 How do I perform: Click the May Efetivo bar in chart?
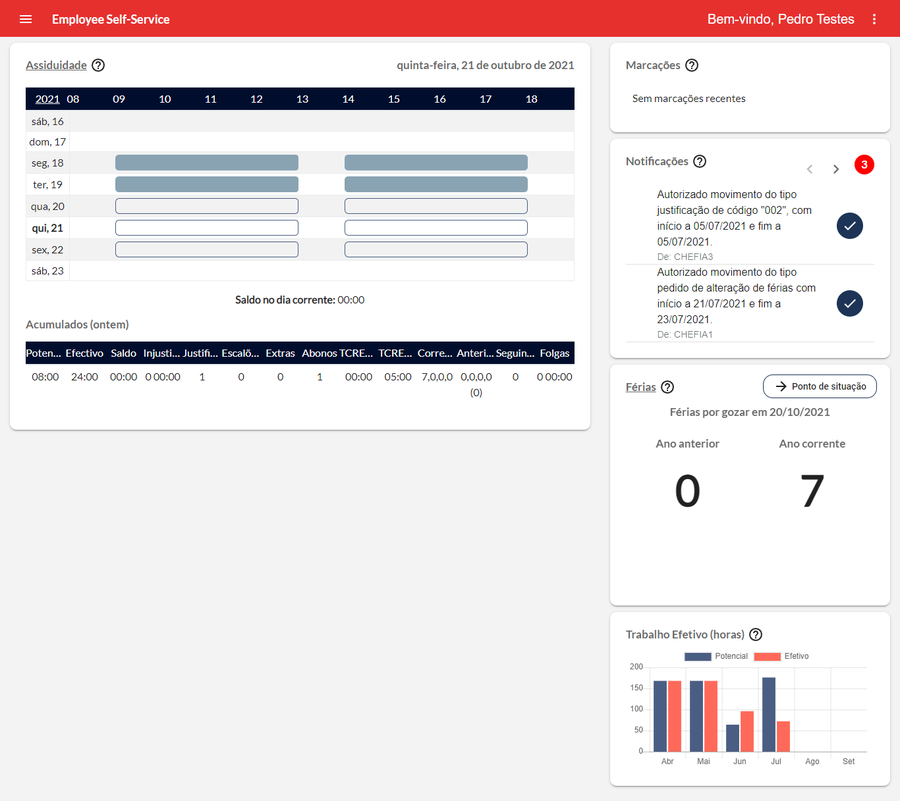tap(711, 716)
